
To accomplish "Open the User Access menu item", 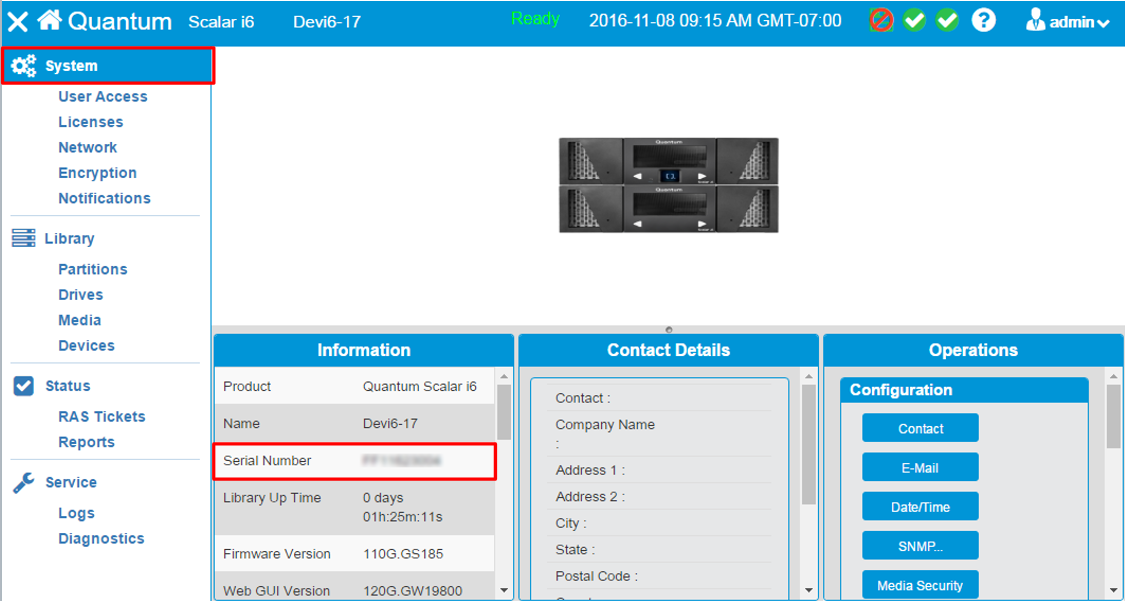I will coord(103,97).
